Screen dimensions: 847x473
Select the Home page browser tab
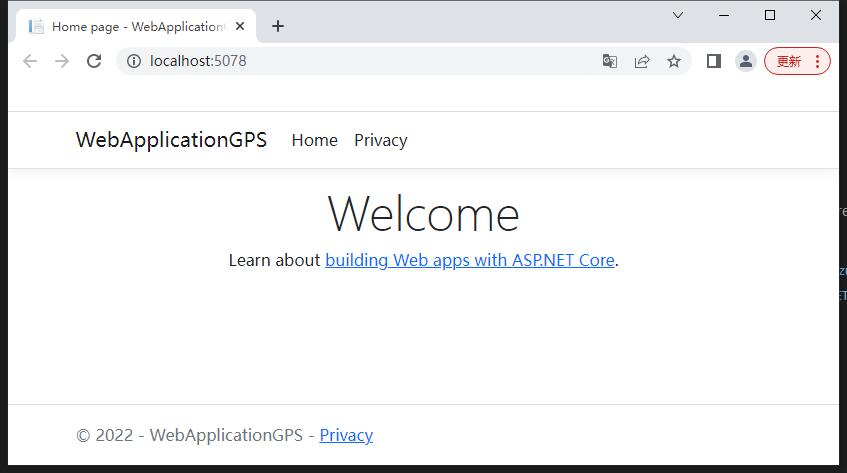pos(130,26)
